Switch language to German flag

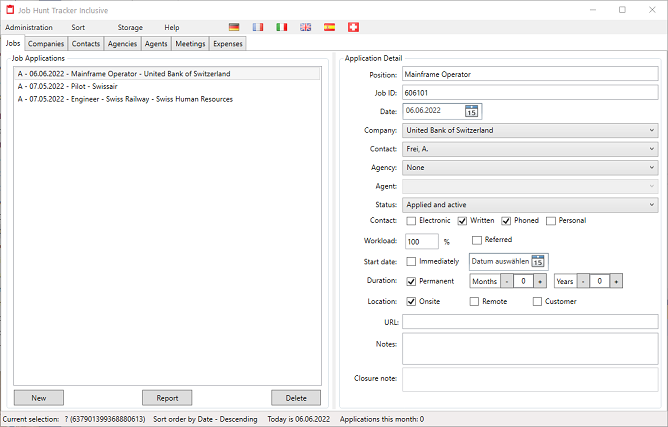[234, 27]
